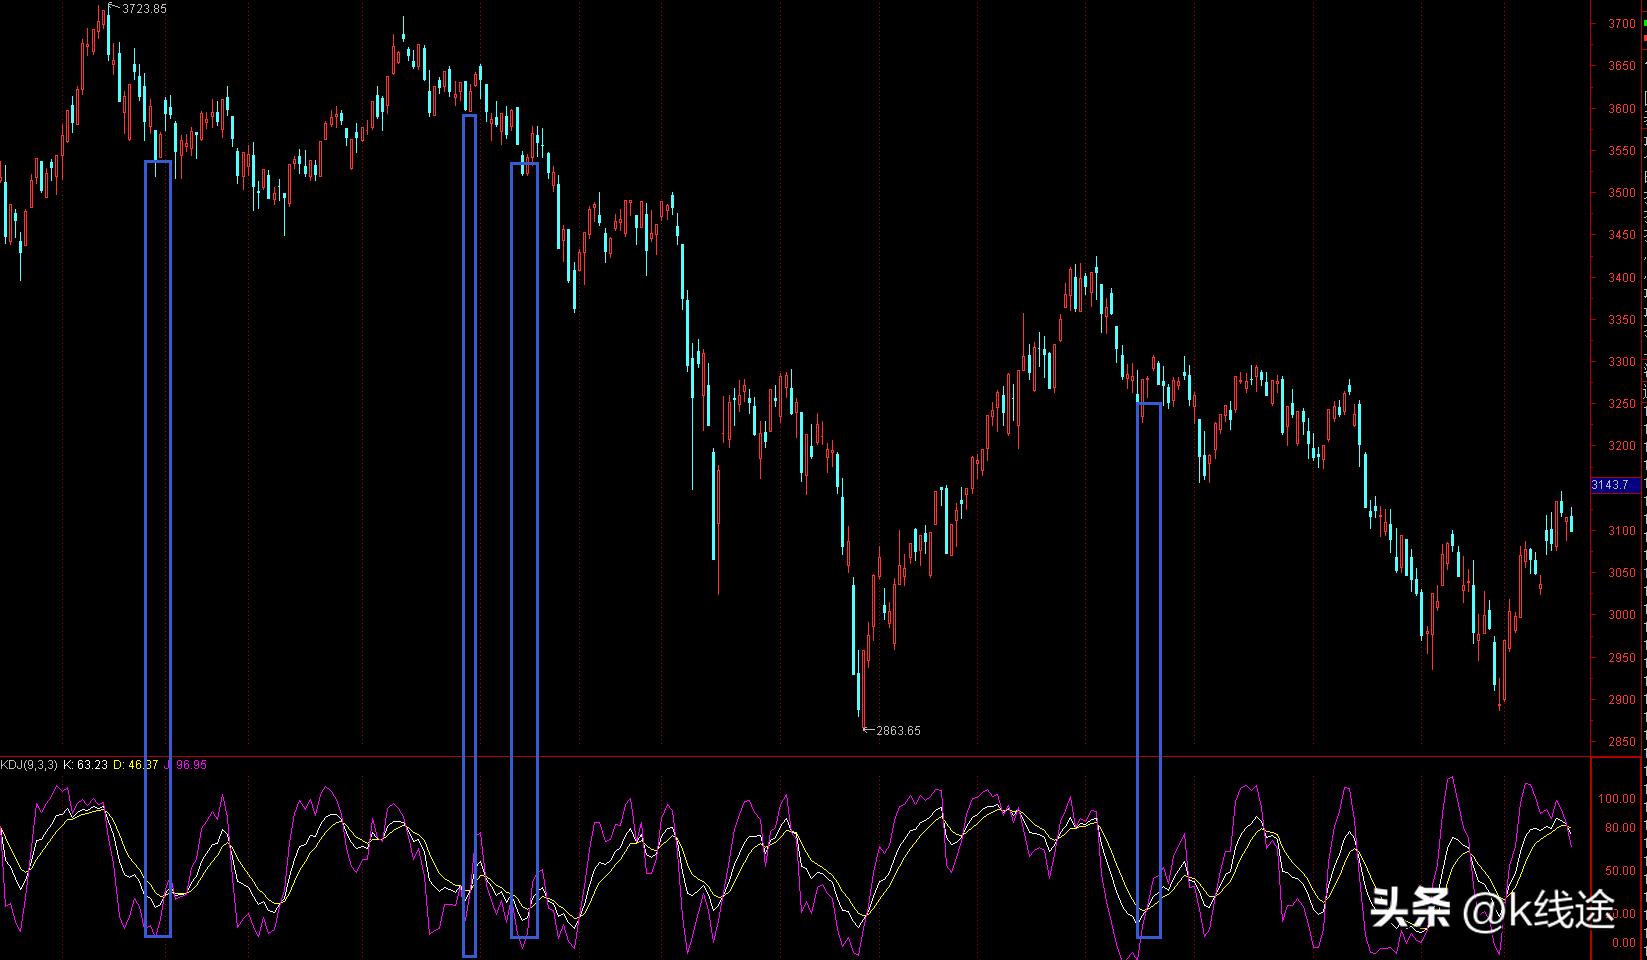
Task: Click the 2863.65 low price label
Action: [898, 731]
